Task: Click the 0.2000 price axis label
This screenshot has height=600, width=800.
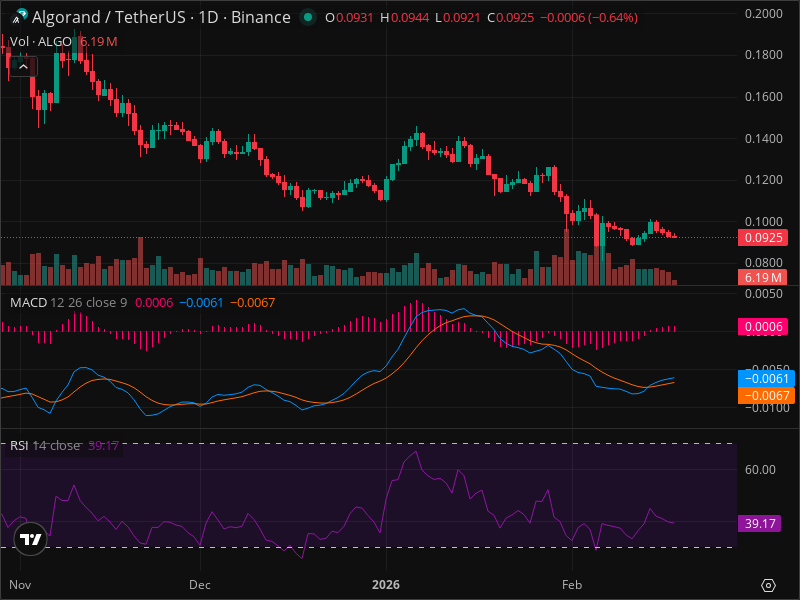Action: [x=763, y=14]
